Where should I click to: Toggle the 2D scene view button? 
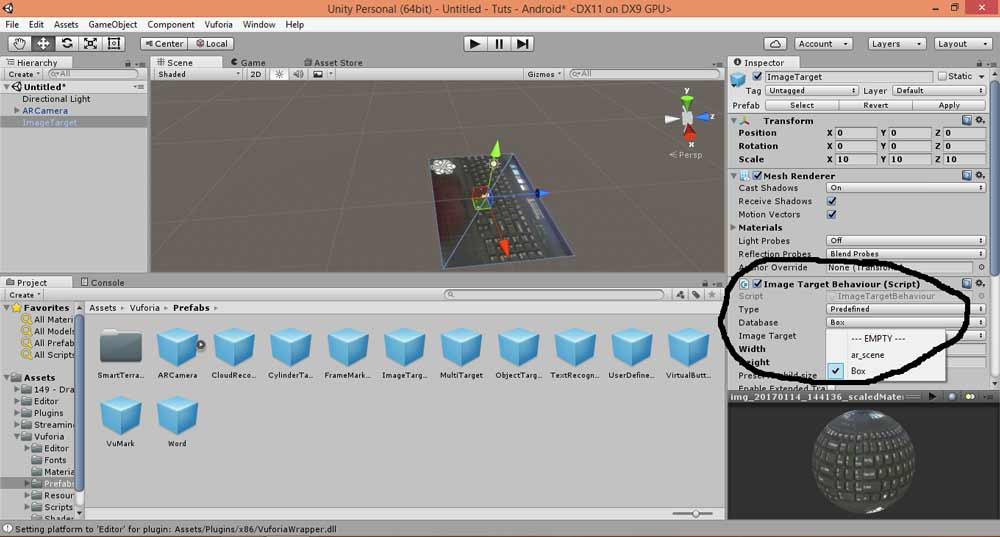pos(256,74)
